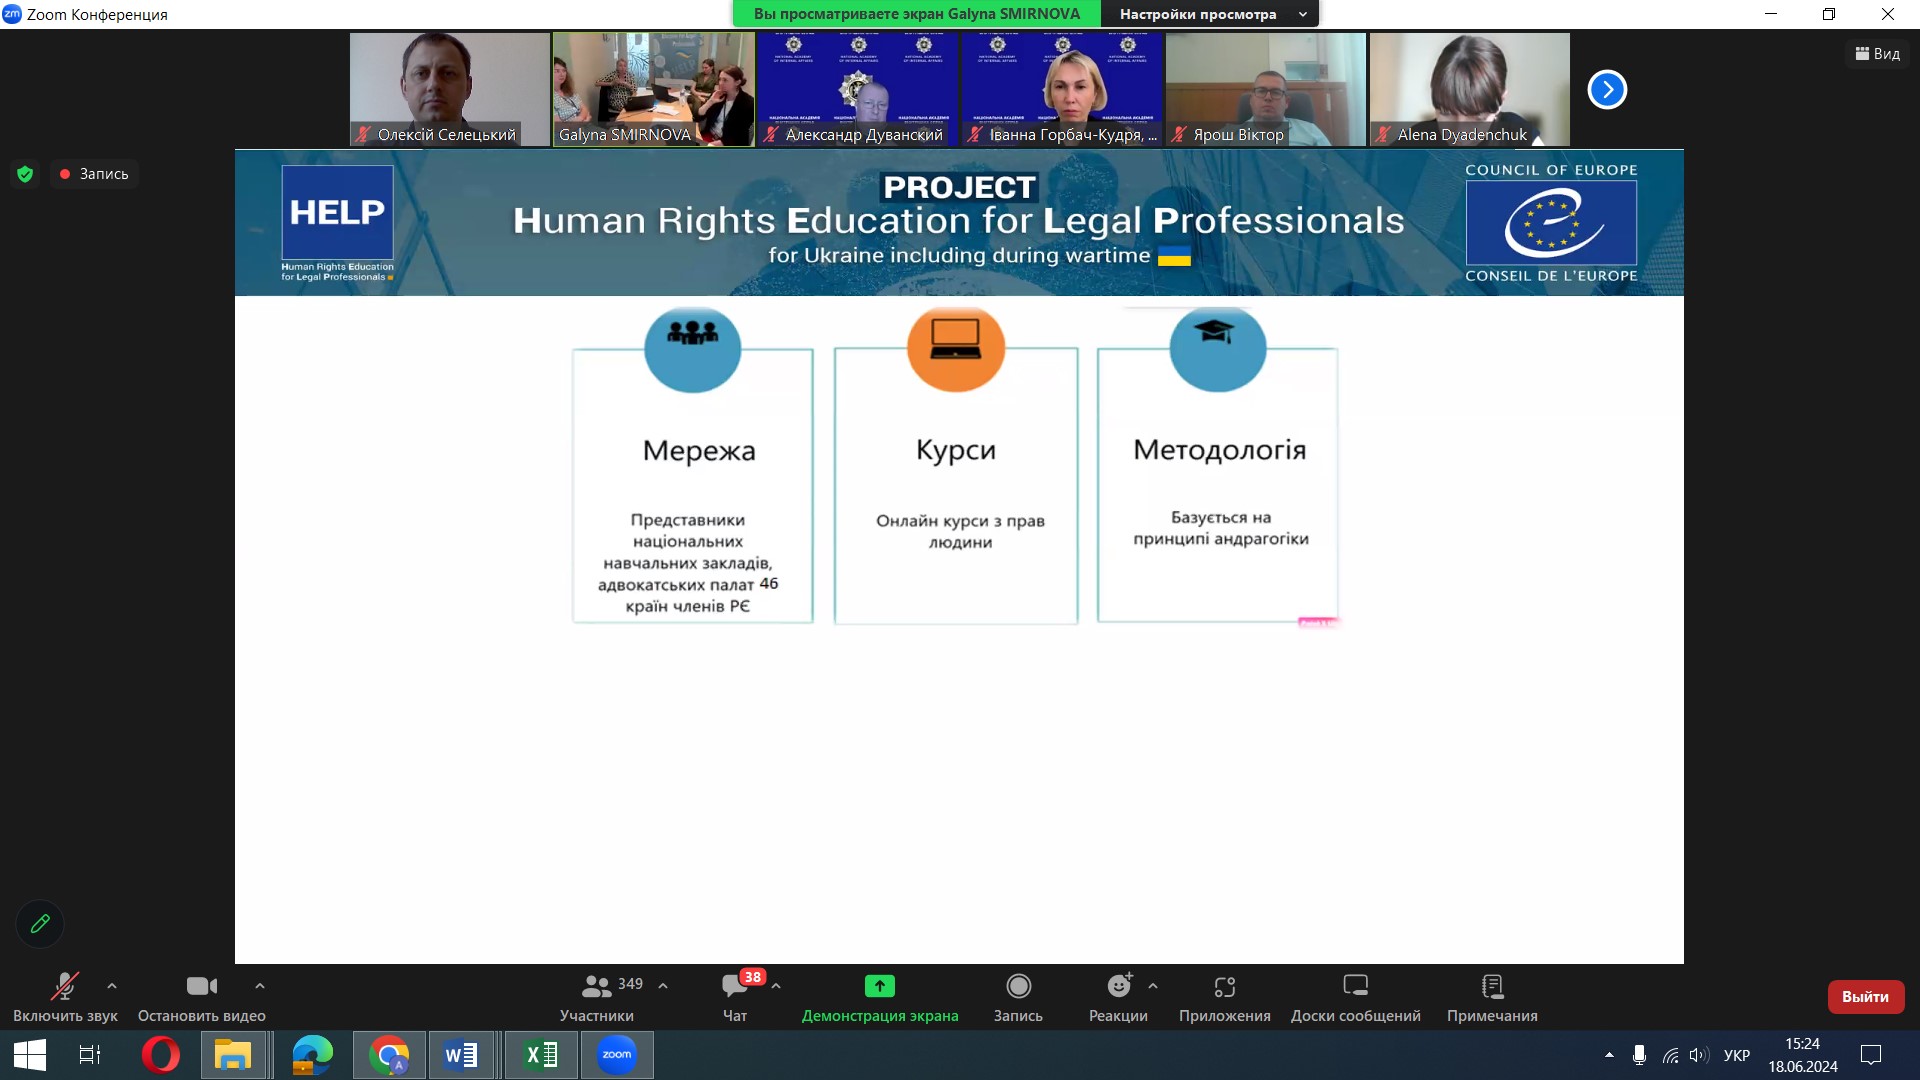
Task: Click the green encryption shield icon
Action: coord(25,174)
